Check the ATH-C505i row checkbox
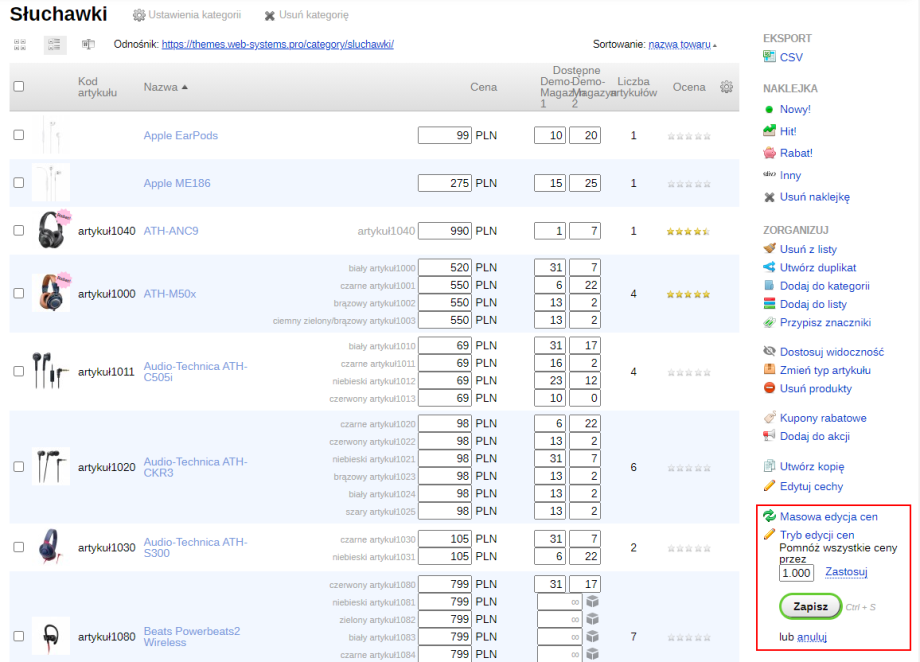The height and width of the screenshot is (662, 920). pyautogui.click(x=19, y=371)
